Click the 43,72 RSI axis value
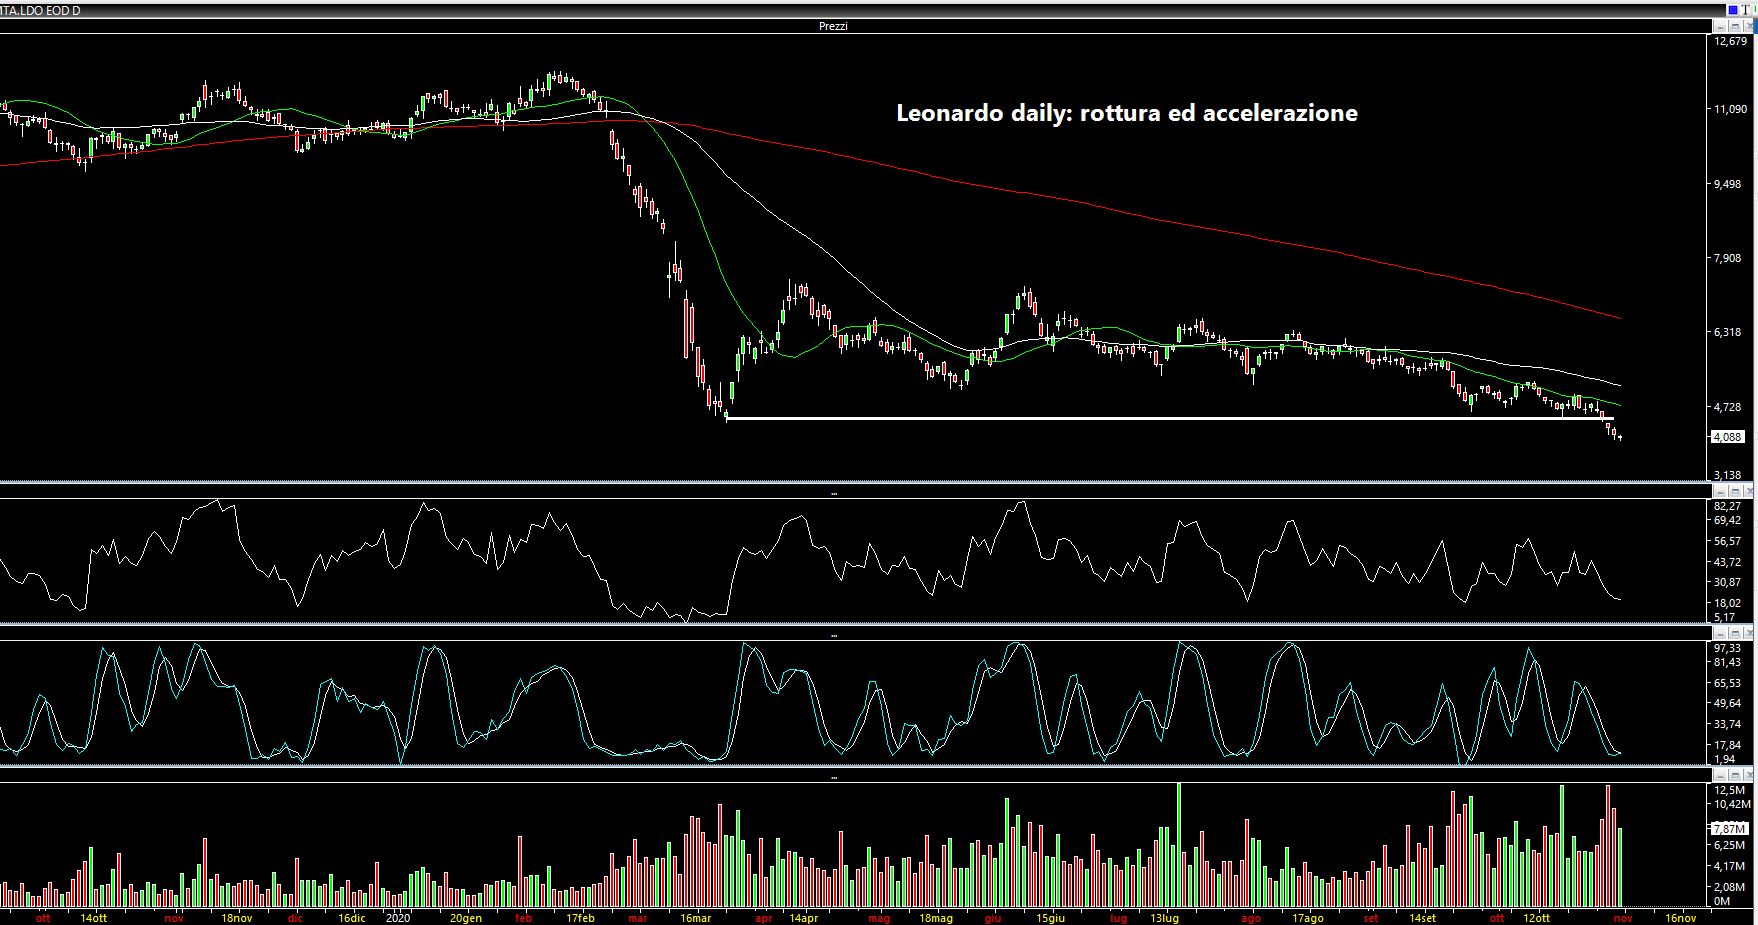 1728,562
